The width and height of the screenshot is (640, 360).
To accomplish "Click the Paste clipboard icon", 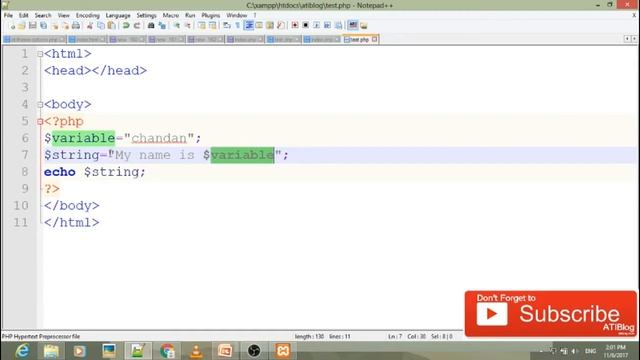I will [111, 25].
